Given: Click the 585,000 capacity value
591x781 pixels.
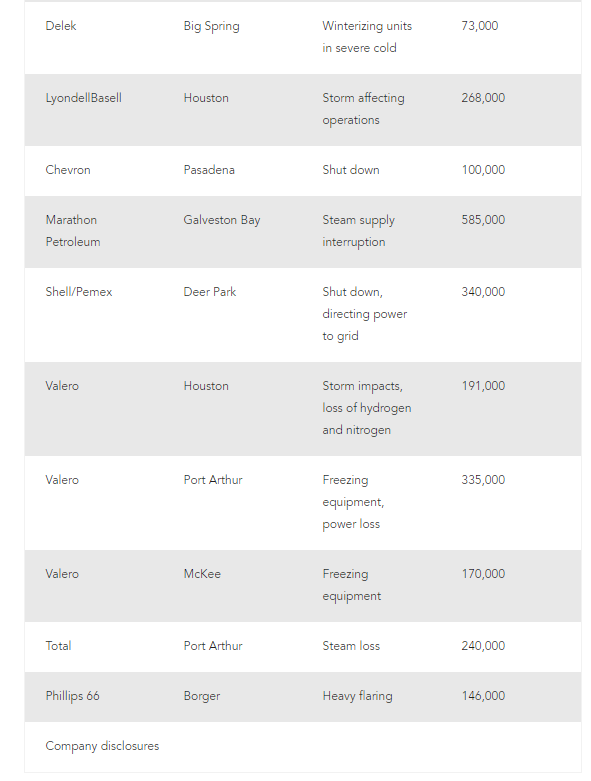Looking at the screenshot, I should pos(482,220).
